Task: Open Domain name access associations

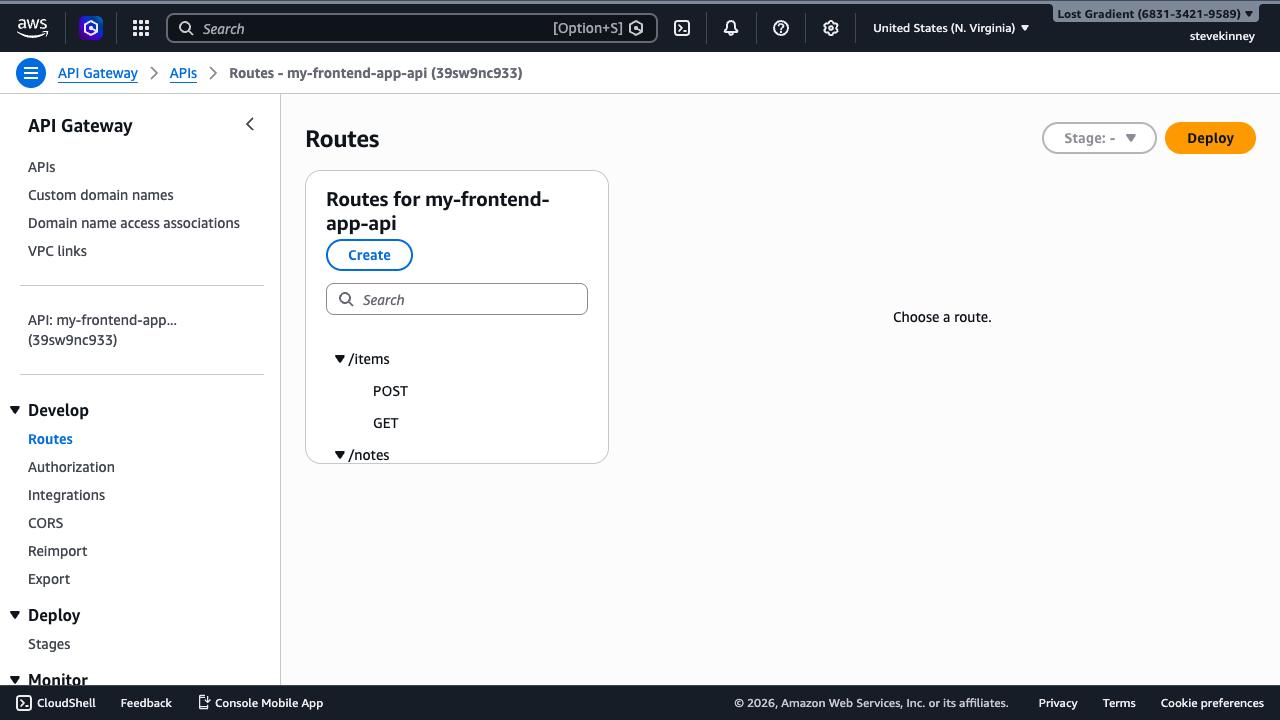Action: pyautogui.click(x=134, y=223)
